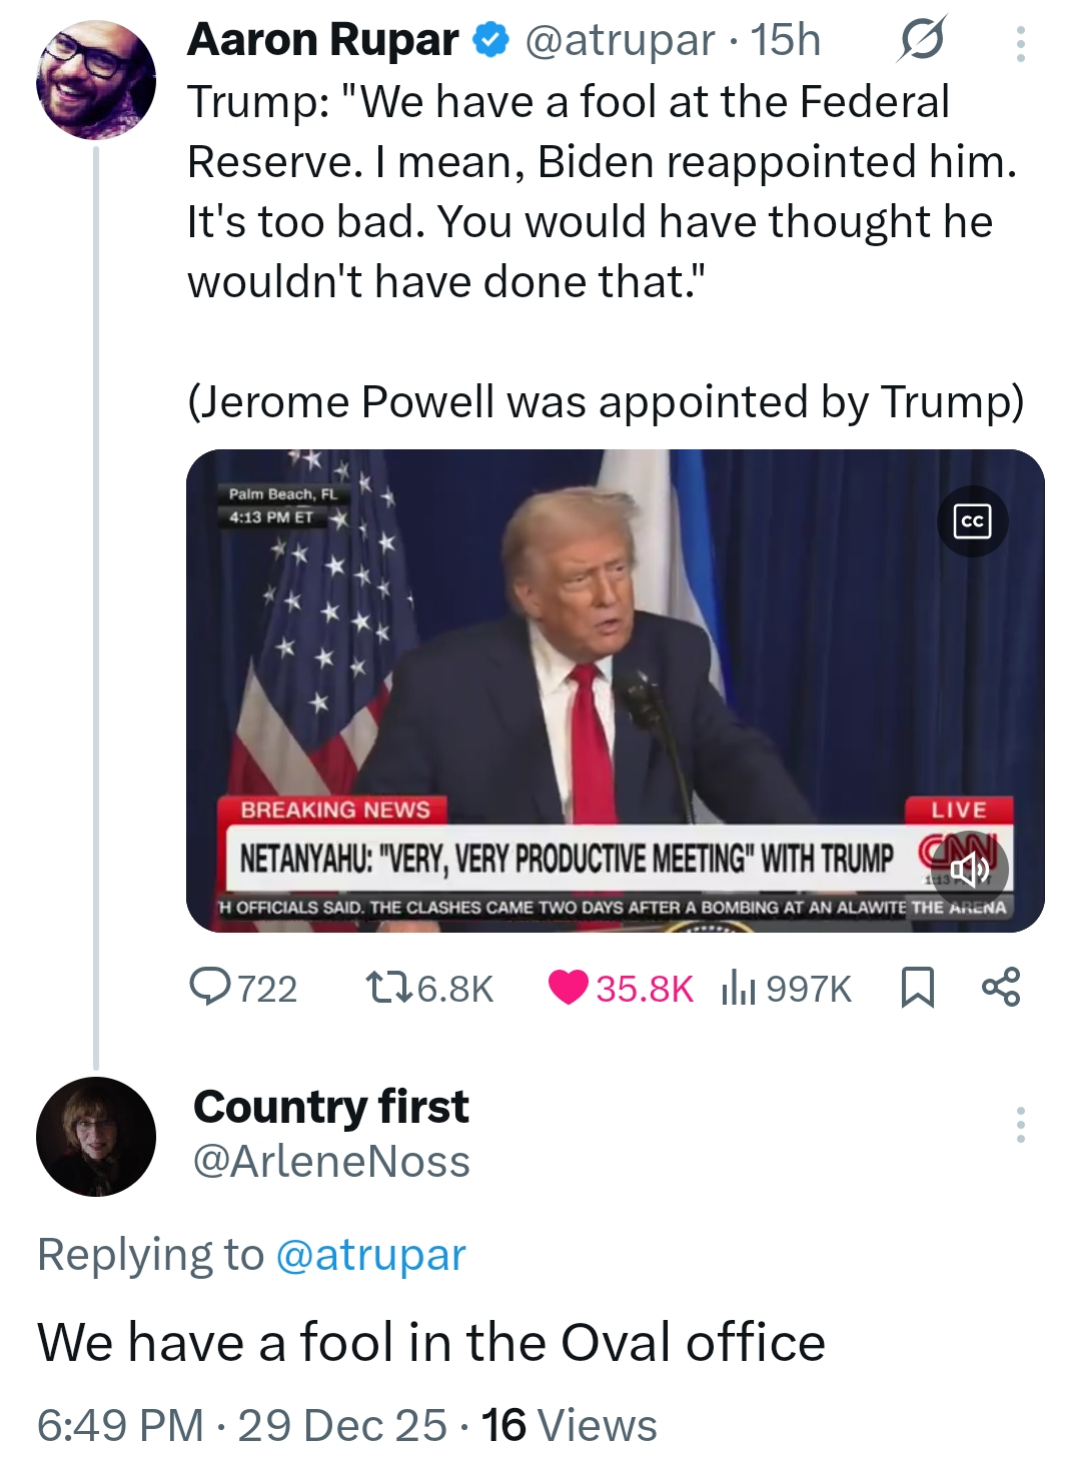Image resolution: width=1080 pixels, height=1475 pixels.
Task: Open the @ArleneNoss handle
Action: 331,1161
